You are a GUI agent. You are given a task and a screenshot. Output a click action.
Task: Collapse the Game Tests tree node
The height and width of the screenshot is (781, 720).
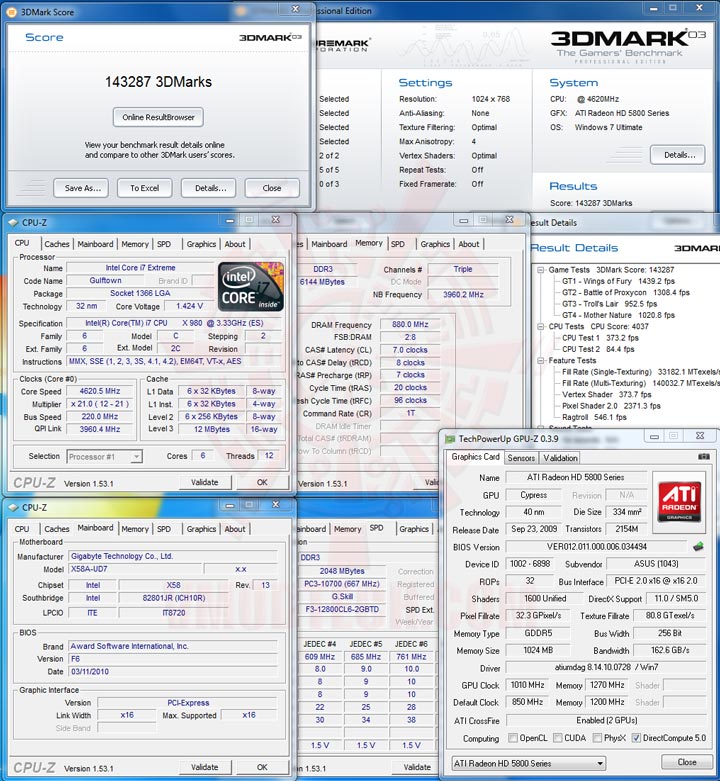[541, 269]
